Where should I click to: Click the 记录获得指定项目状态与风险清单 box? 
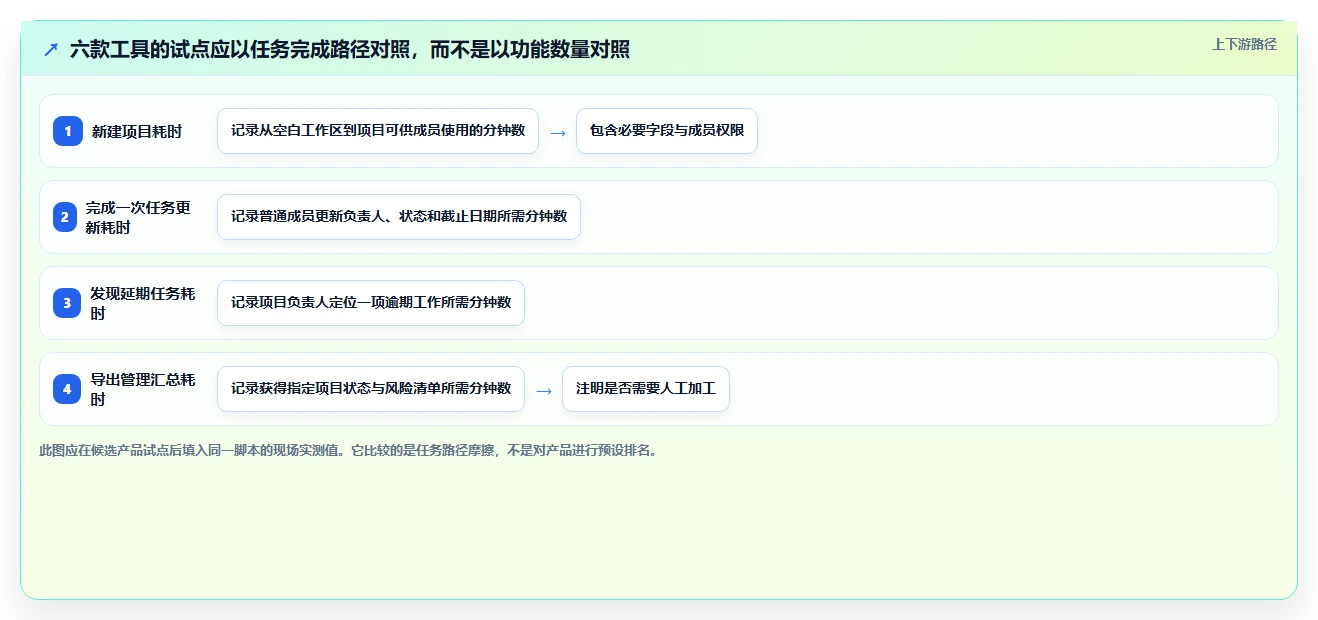coord(371,389)
